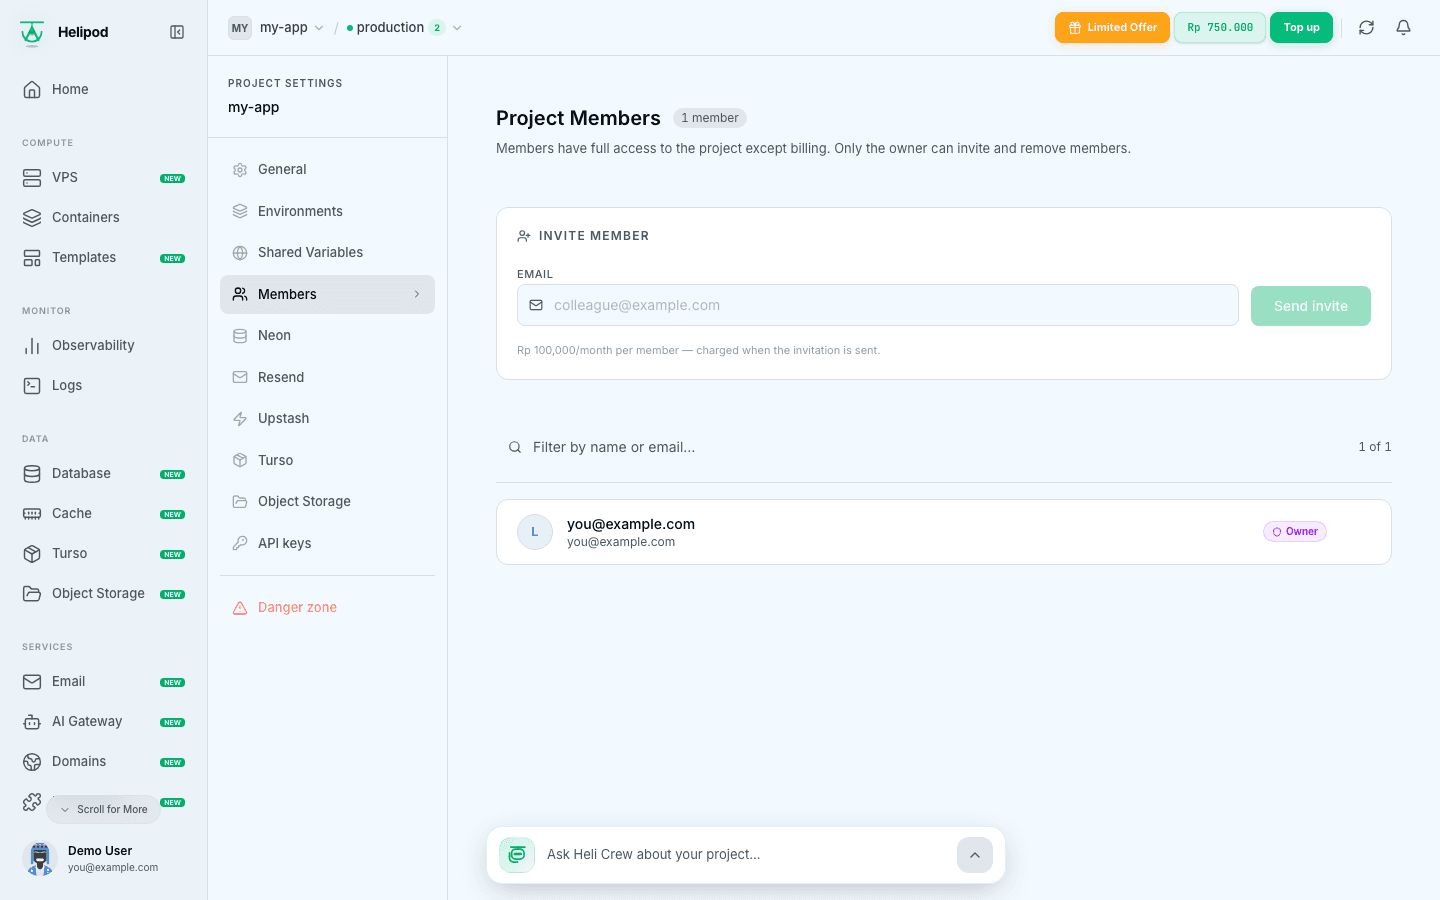The width and height of the screenshot is (1440, 900).
Task: Go to the Email service
Action: coord(103,681)
